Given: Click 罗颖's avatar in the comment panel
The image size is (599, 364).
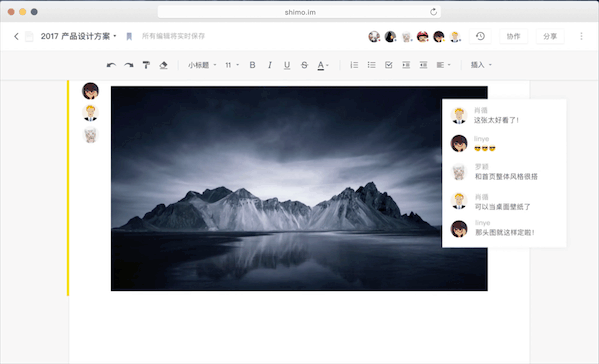Looking at the screenshot, I should pos(459,172).
